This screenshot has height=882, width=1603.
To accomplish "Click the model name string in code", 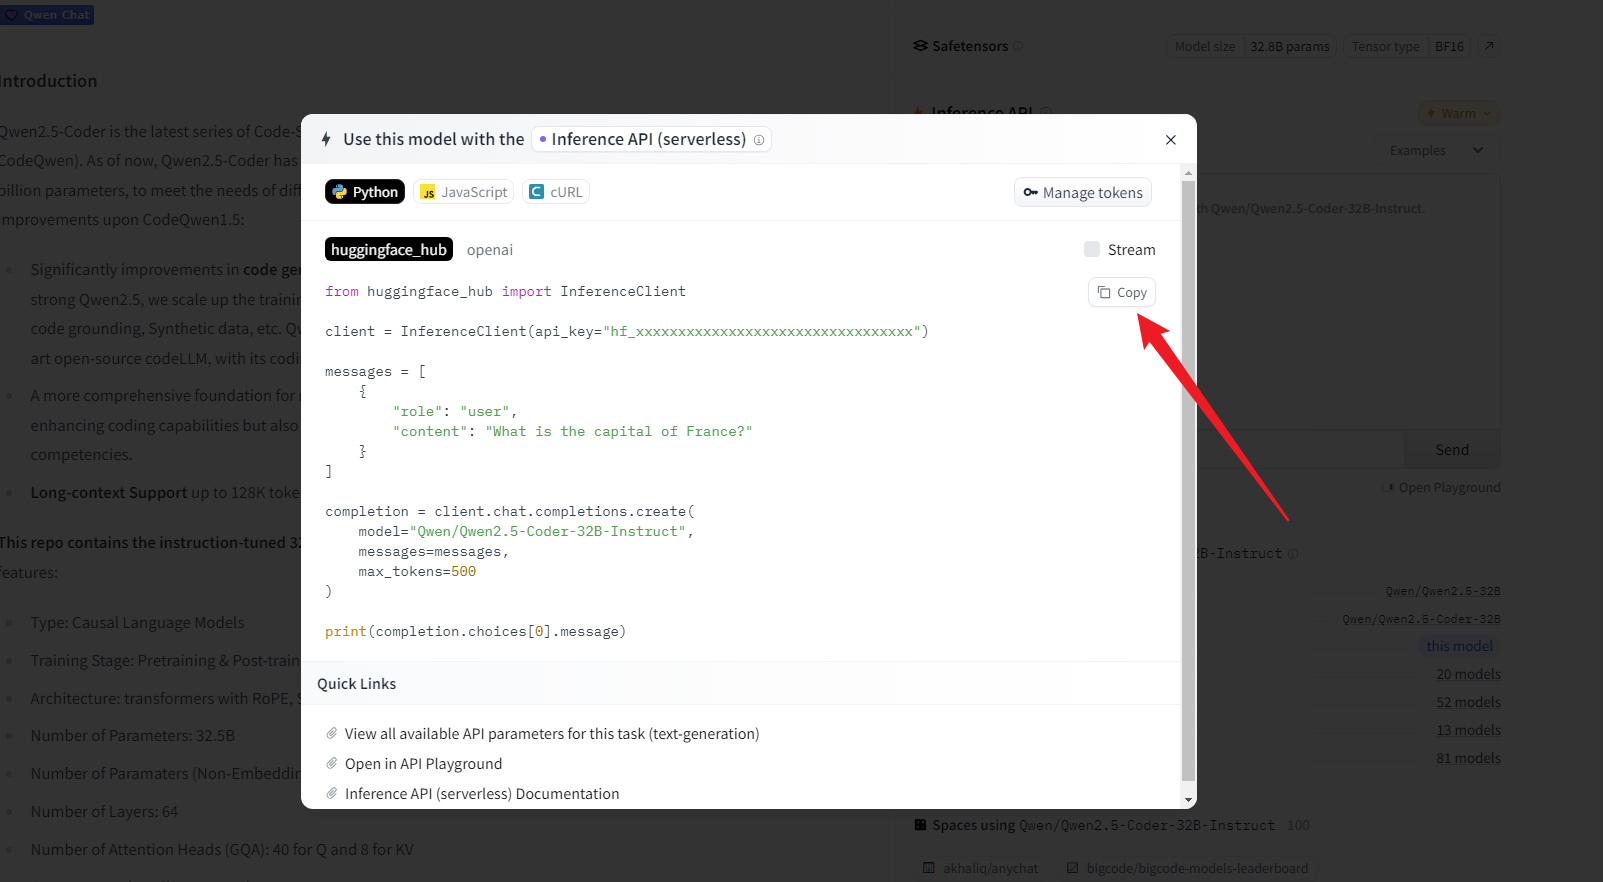I will point(548,532).
